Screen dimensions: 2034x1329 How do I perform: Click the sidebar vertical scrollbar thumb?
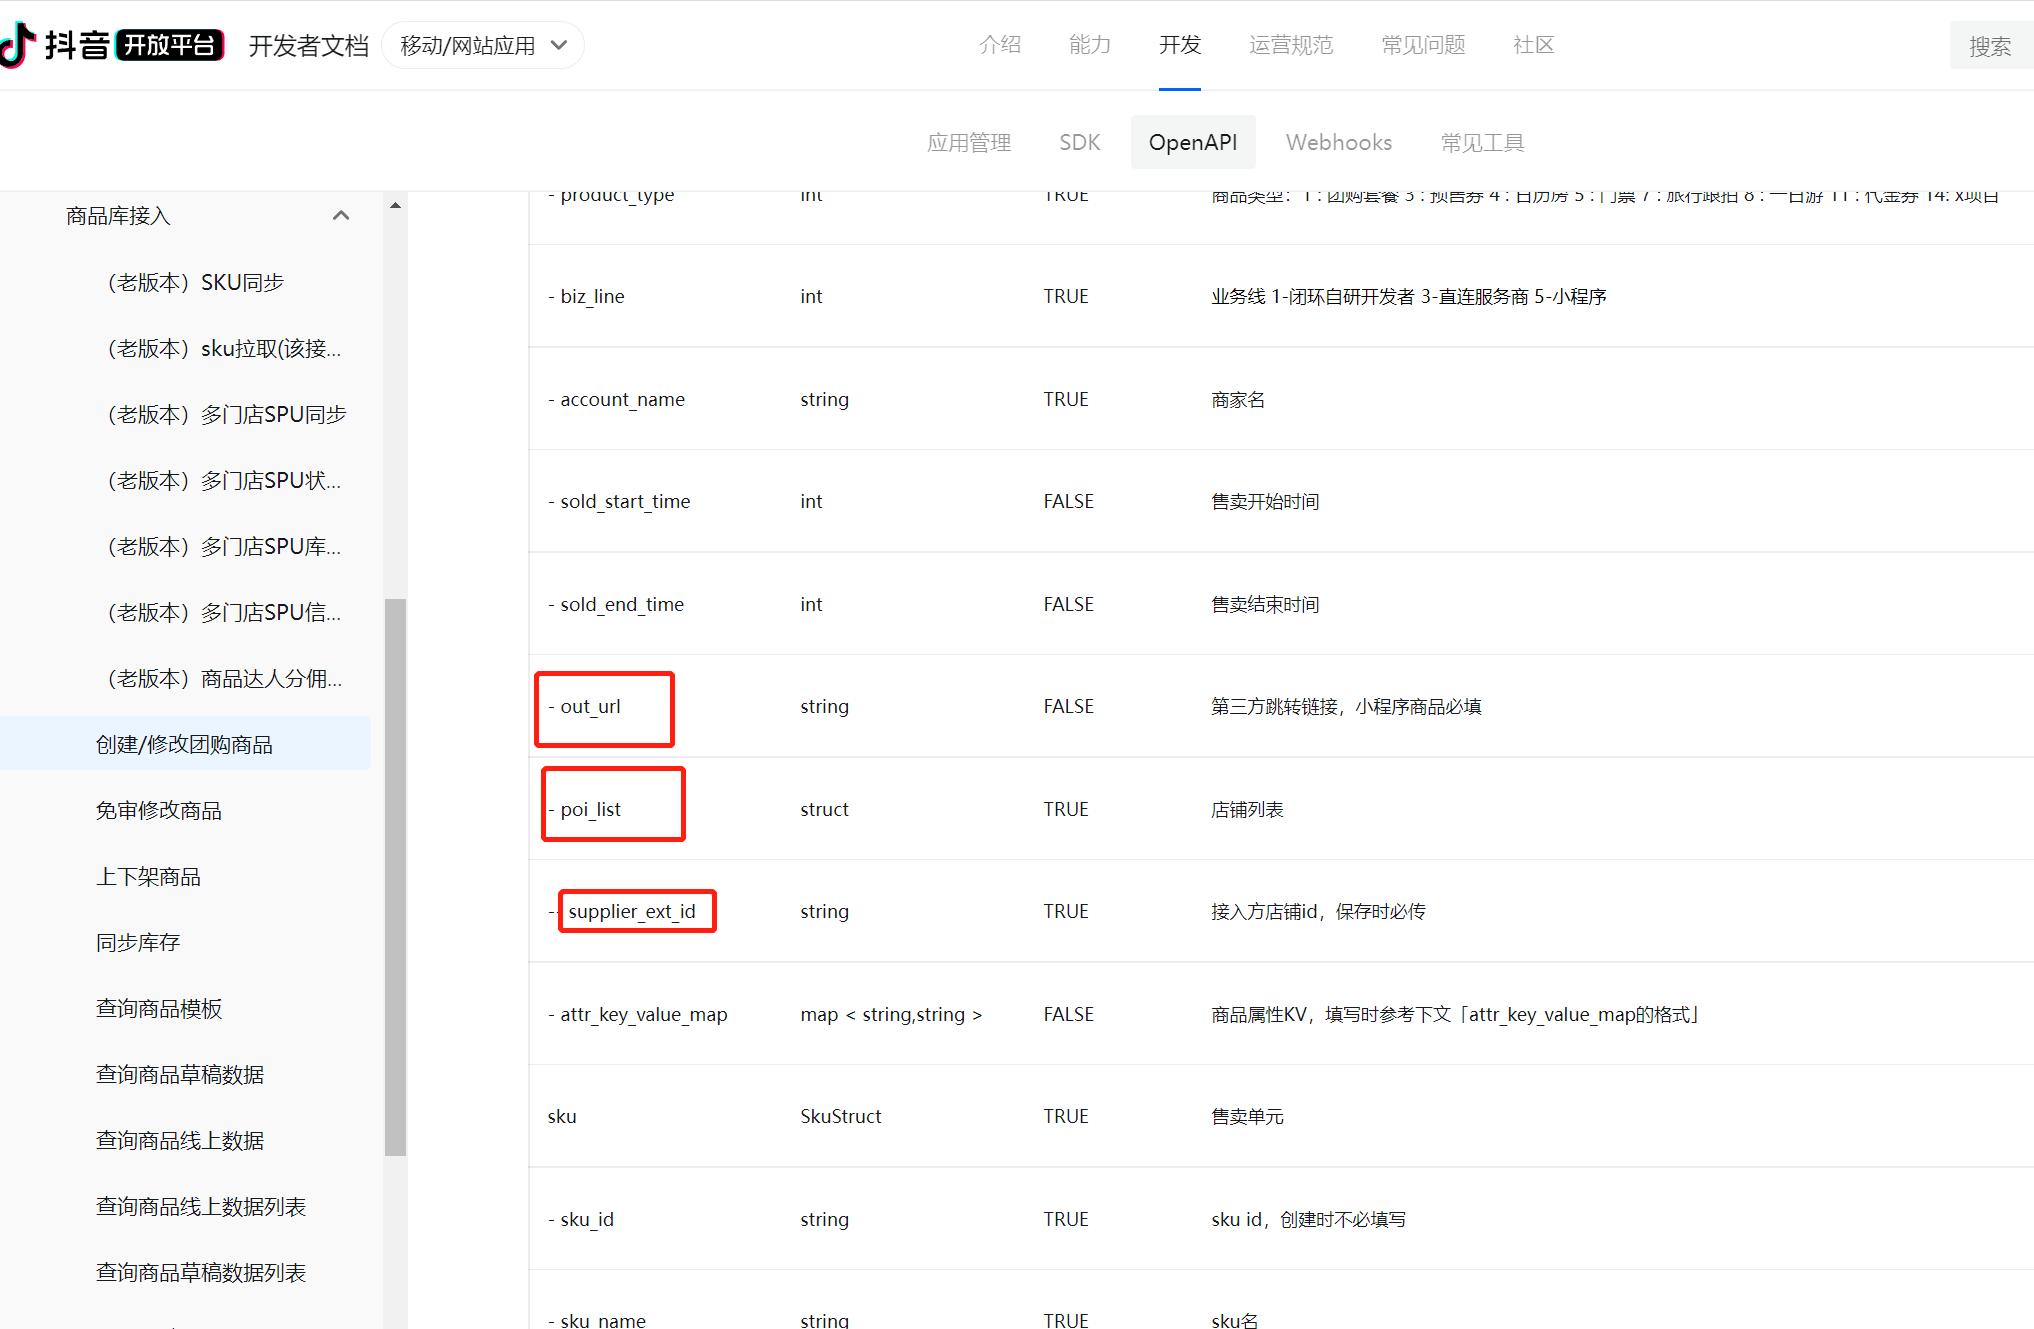tap(395, 876)
